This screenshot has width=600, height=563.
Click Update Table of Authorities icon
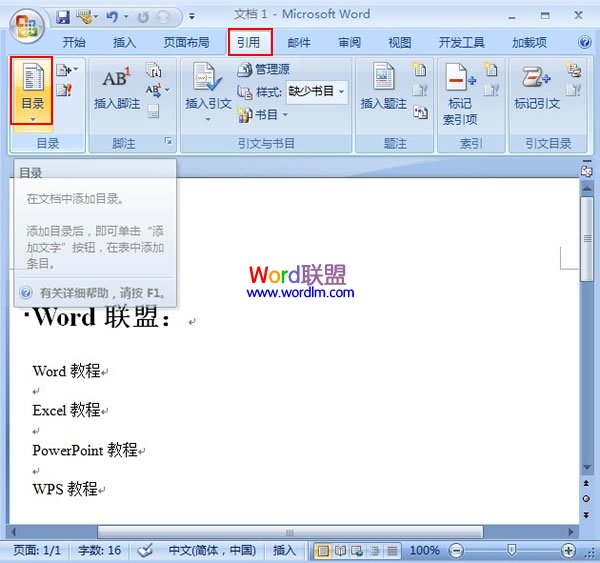(x=573, y=90)
